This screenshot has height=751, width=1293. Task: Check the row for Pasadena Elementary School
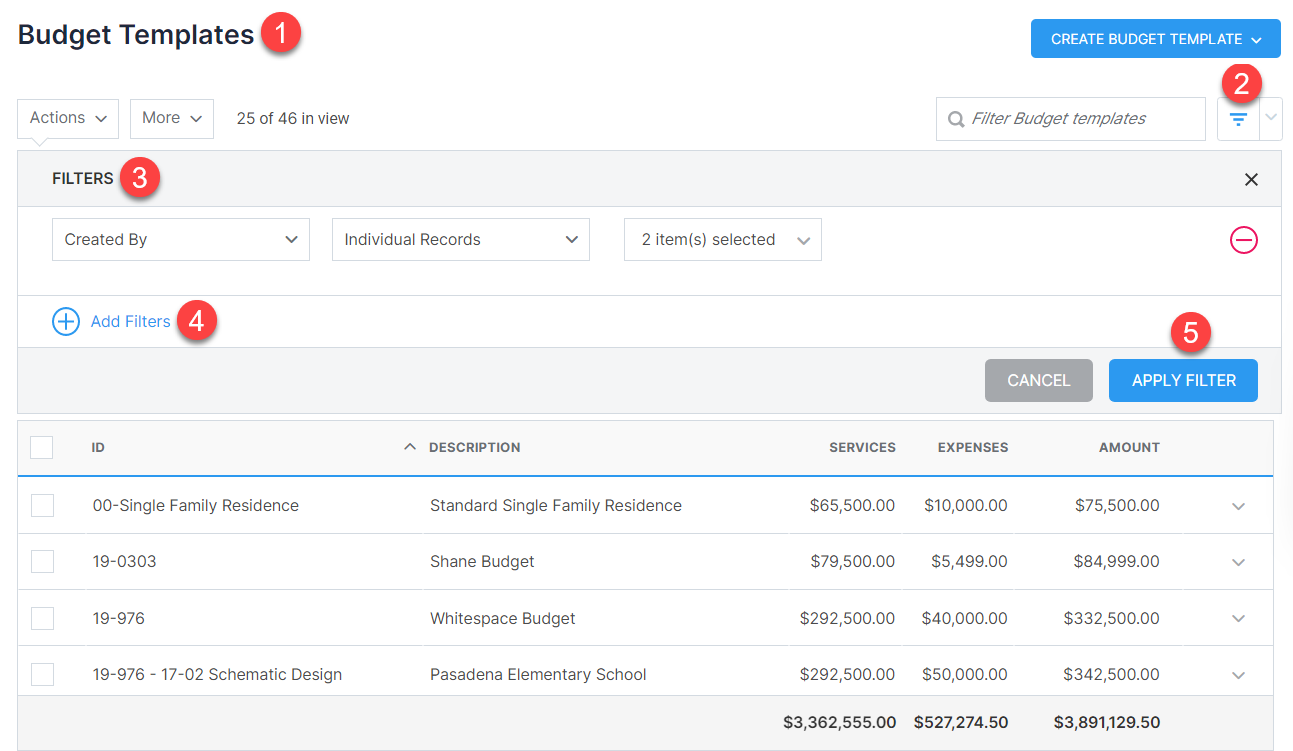(x=41, y=674)
